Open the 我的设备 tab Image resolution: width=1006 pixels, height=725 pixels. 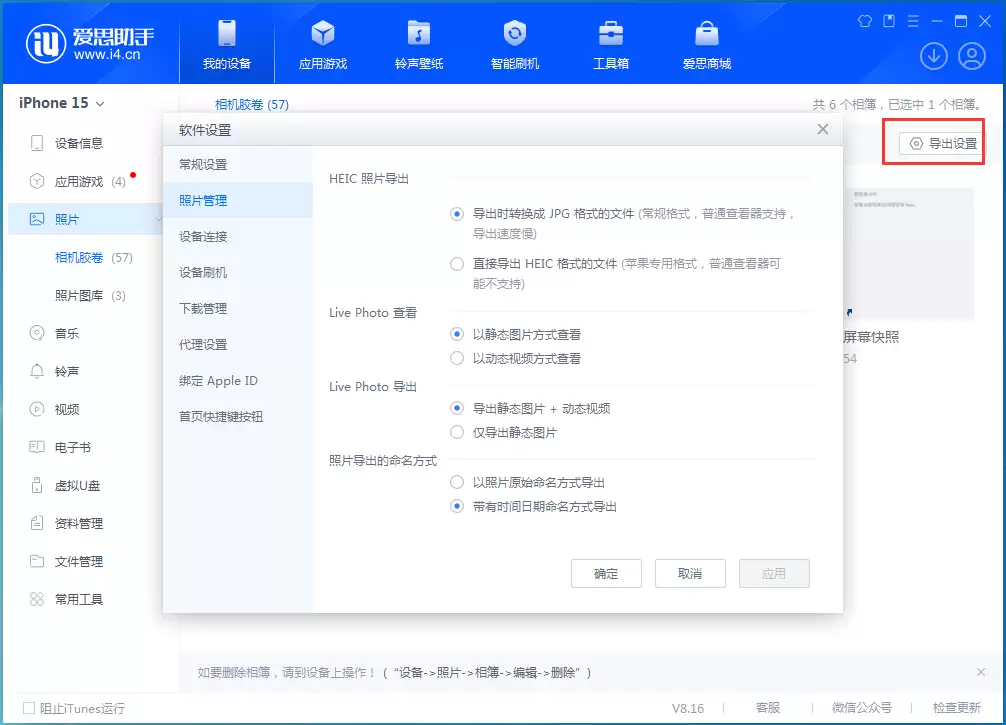tap(226, 44)
